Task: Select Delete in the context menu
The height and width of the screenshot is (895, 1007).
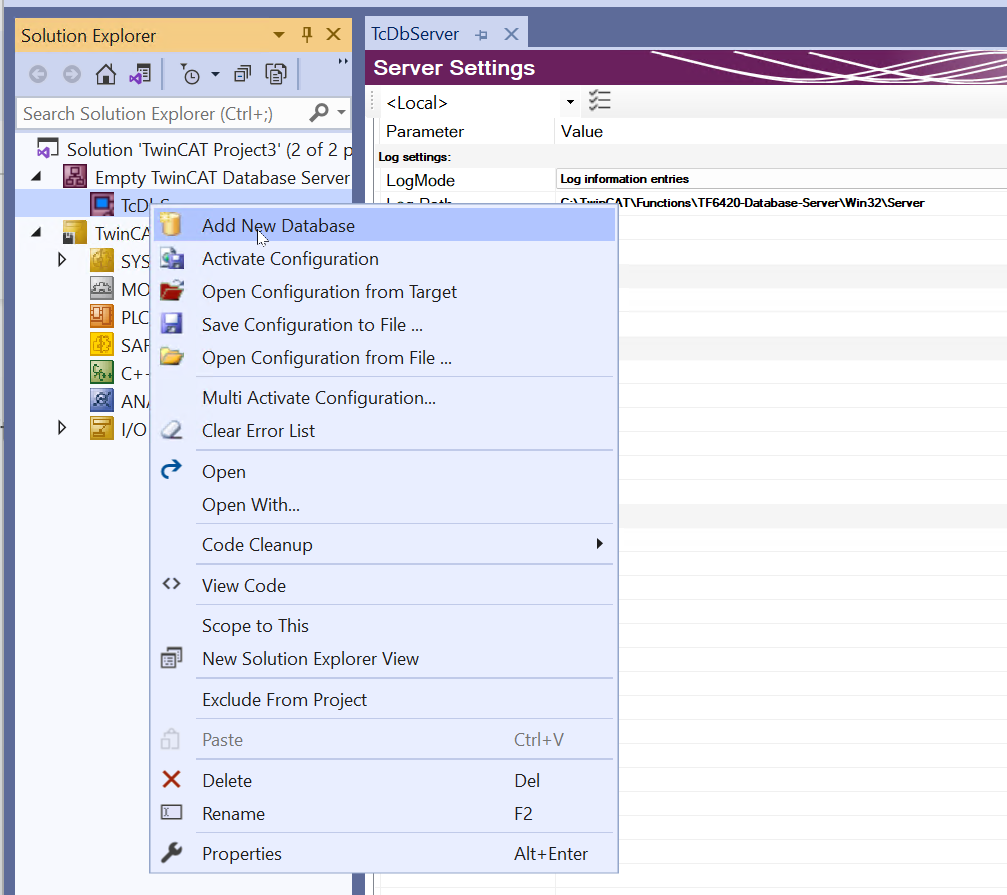Action: [384, 781]
